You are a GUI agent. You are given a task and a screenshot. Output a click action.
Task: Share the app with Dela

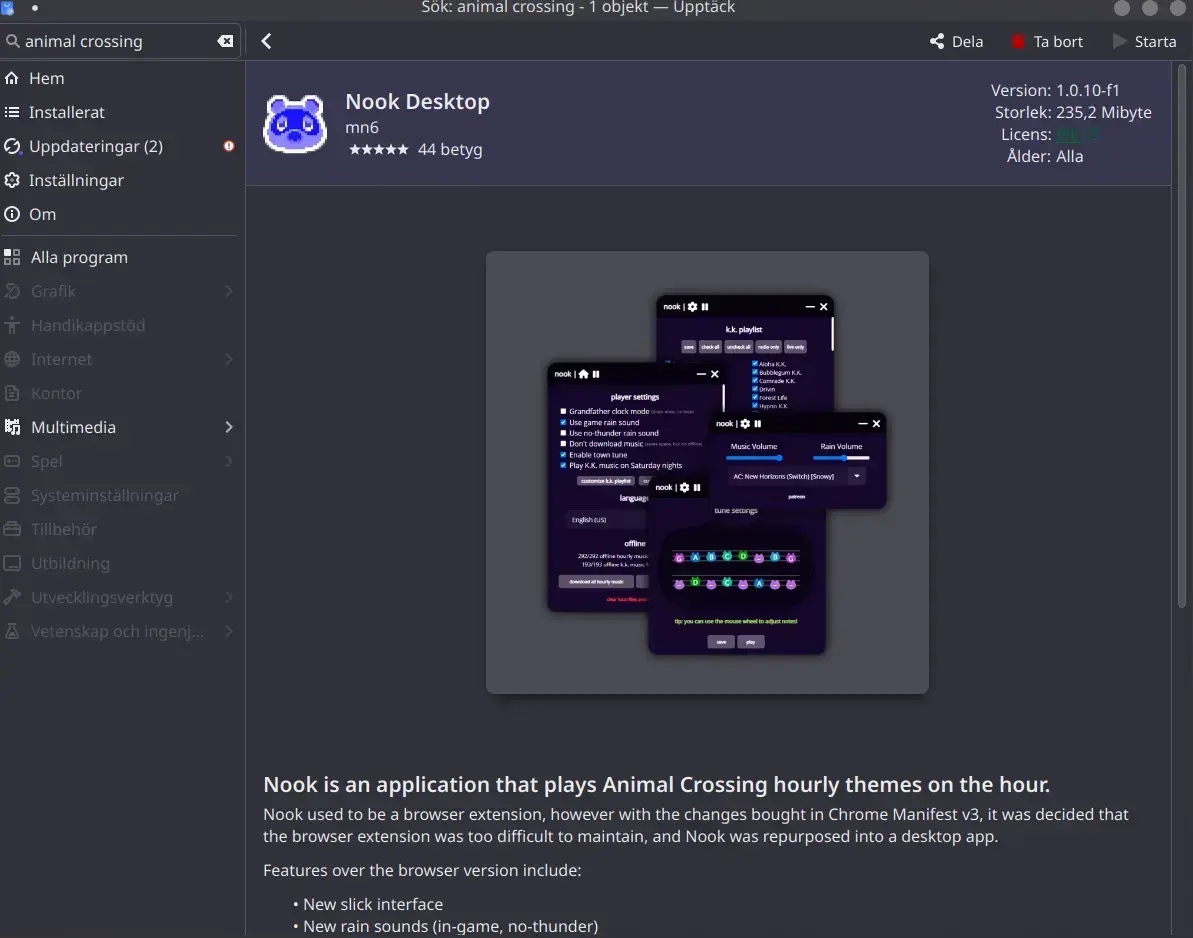click(956, 41)
